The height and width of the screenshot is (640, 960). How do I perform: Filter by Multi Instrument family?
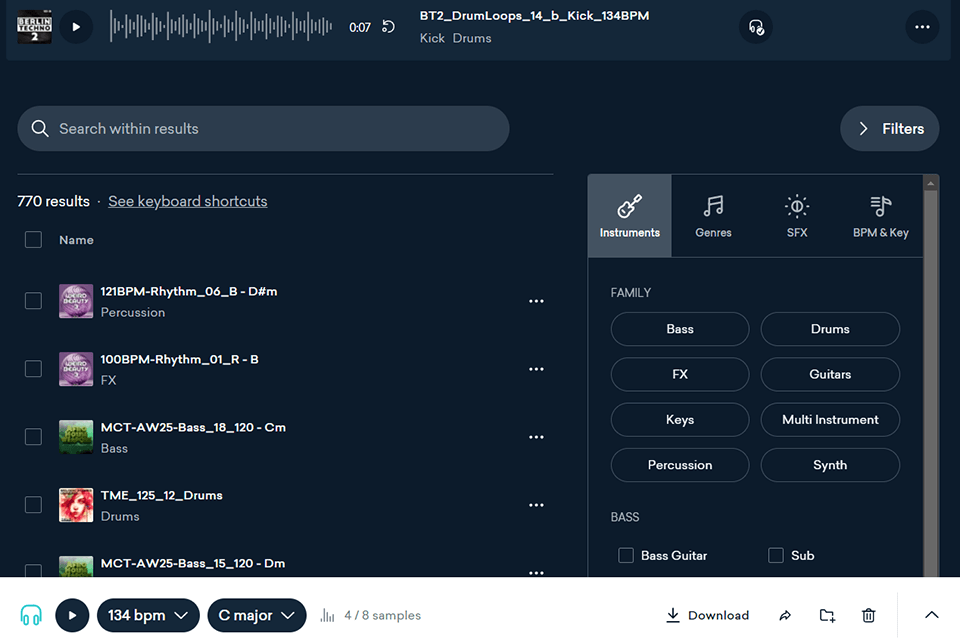pos(830,420)
